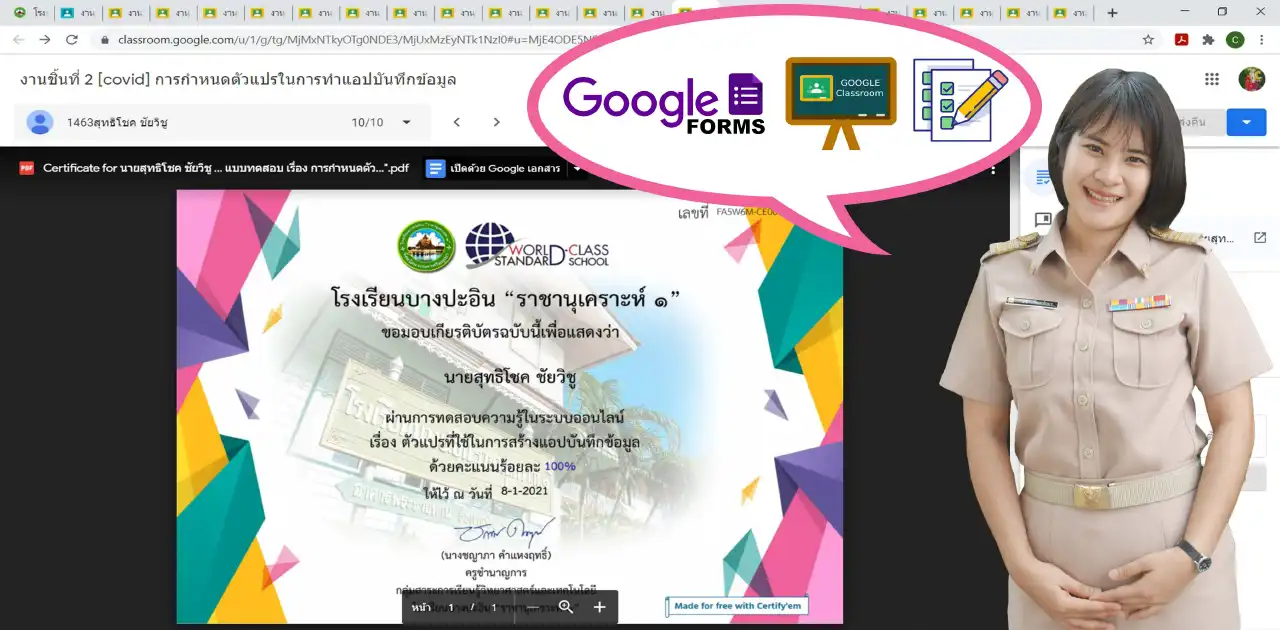Reset zoom with the magnifier icon
The width and height of the screenshot is (1280, 630).
566,607
